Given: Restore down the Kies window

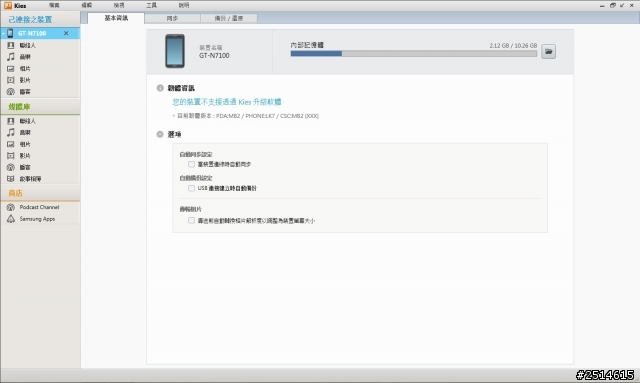Looking at the screenshot, I should coord(612,5).
